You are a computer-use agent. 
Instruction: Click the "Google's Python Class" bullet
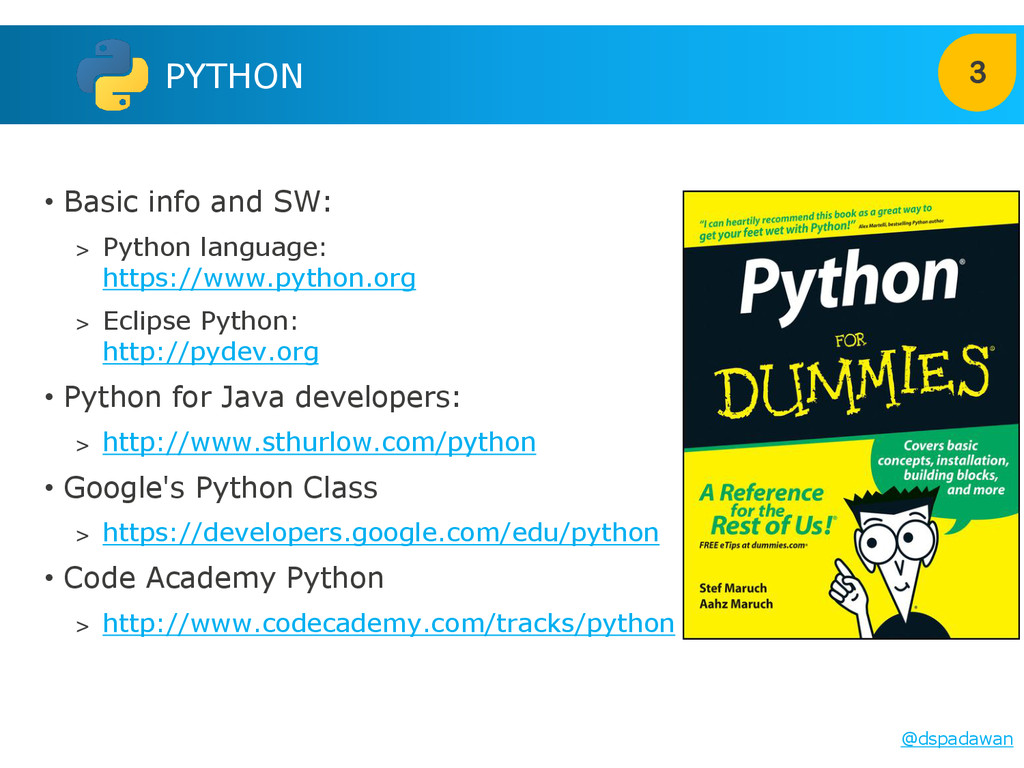221,488
